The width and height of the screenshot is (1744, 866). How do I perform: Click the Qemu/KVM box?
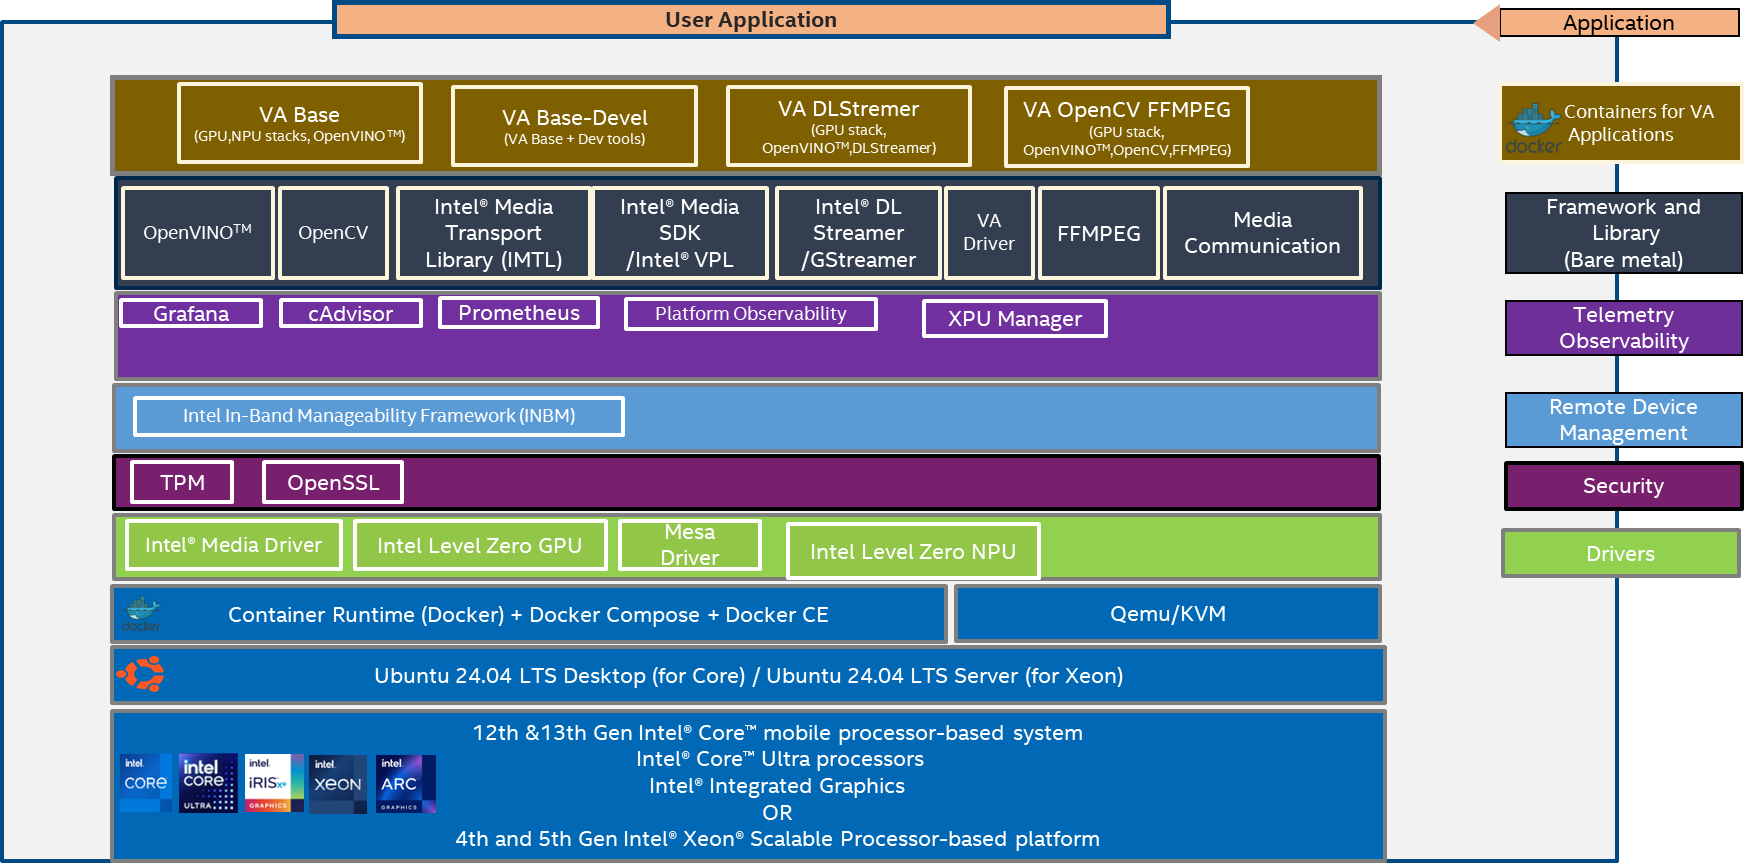click(1168, 614)
